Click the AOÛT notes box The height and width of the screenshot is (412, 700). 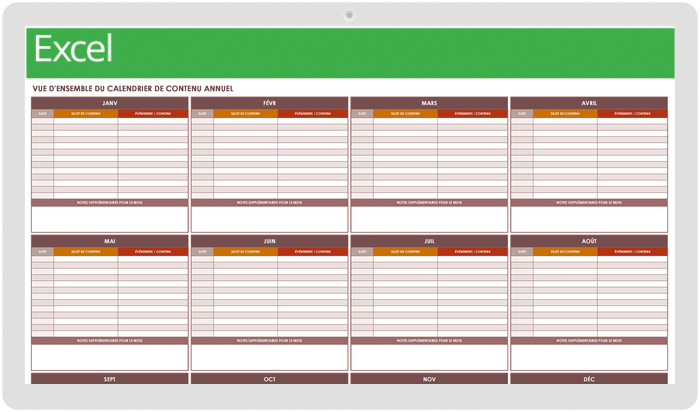[589, 357]
